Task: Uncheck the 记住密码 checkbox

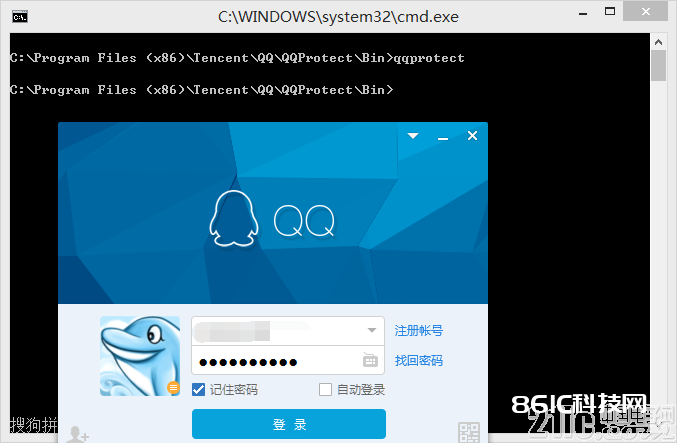Action: 199,389
